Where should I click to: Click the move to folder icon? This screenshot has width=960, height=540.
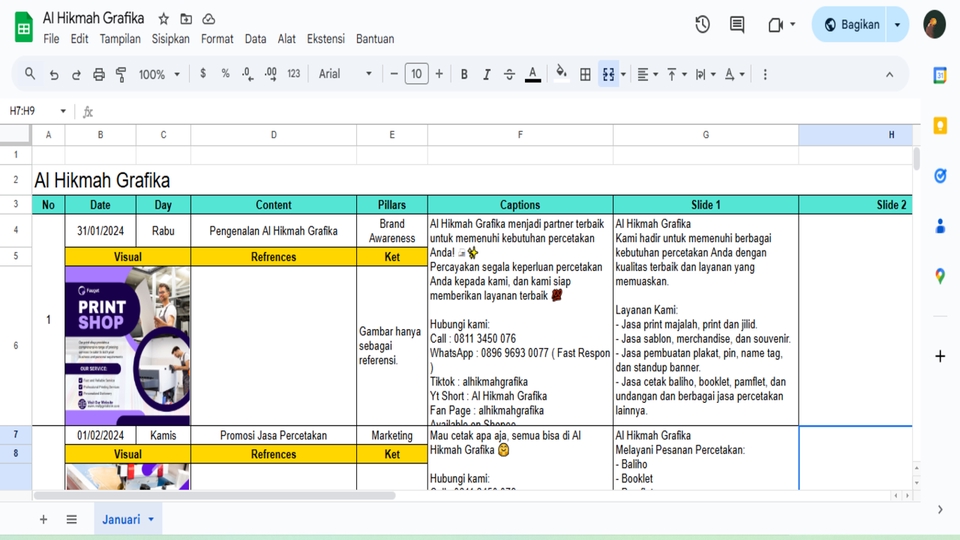coord(186,19)
